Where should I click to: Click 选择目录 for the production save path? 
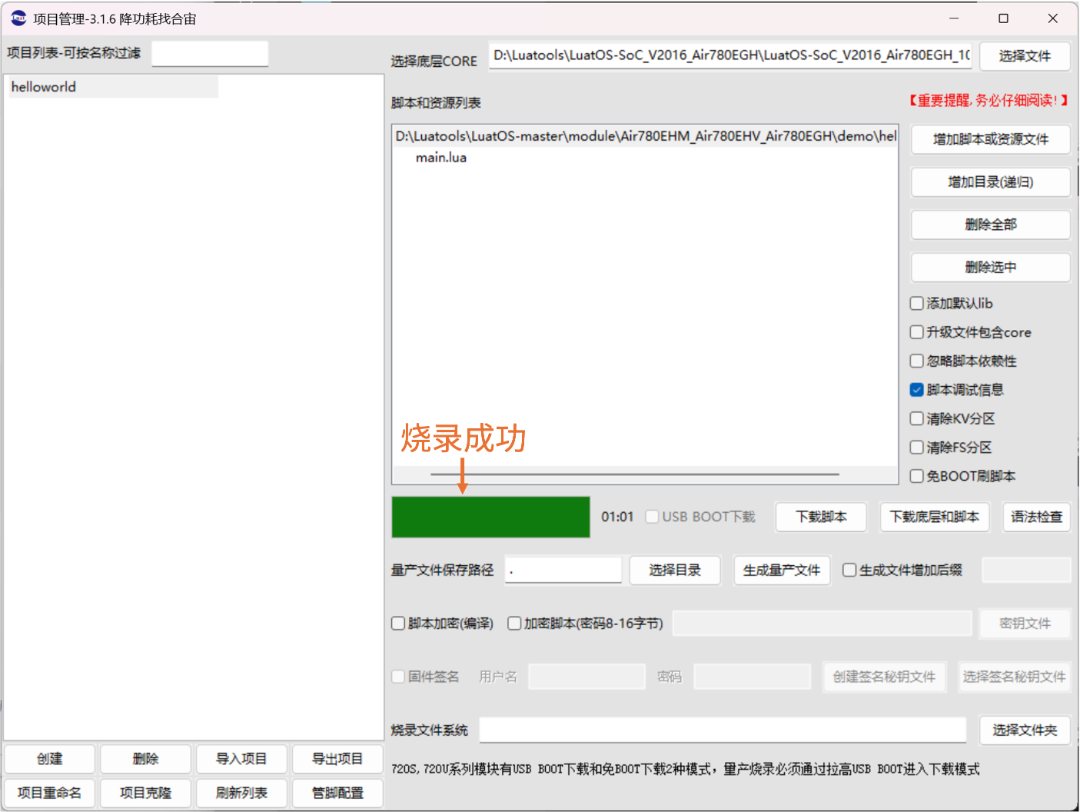[x=675, y=569]
